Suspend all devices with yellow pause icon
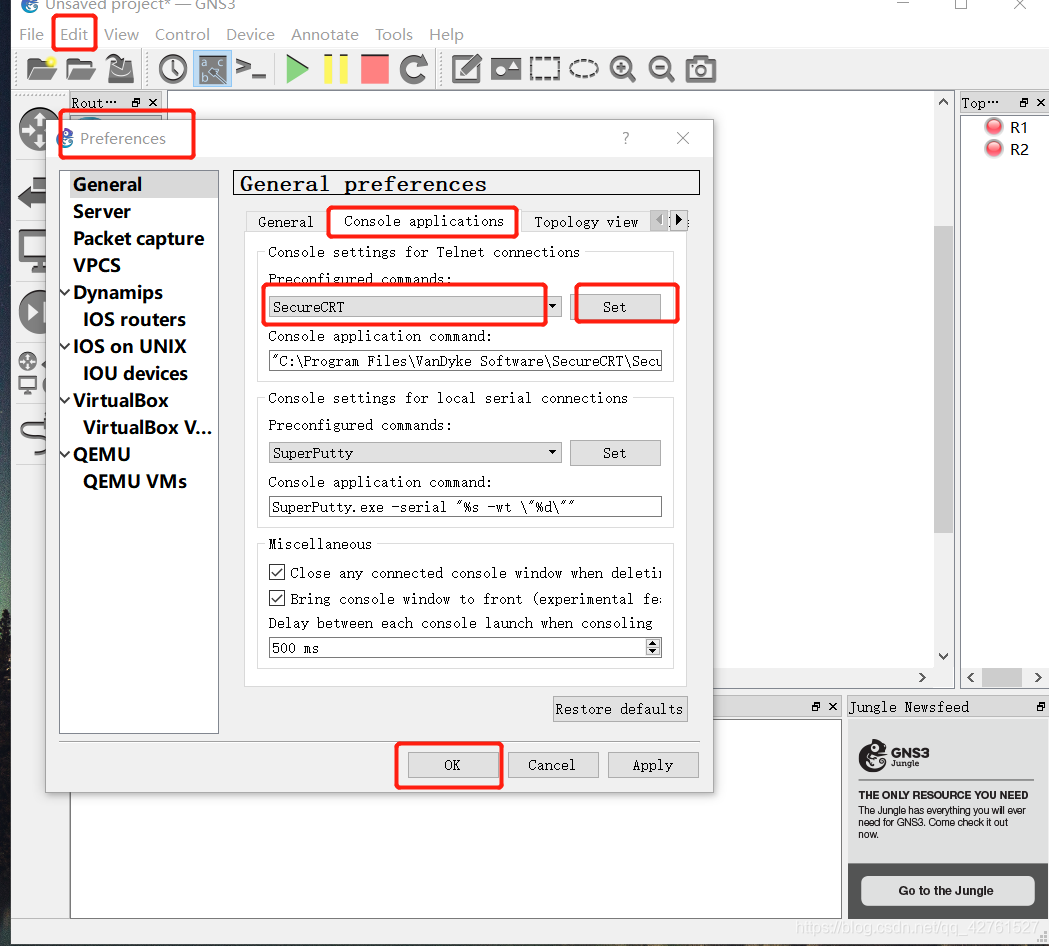1049x946 pixels. (335, 69)
